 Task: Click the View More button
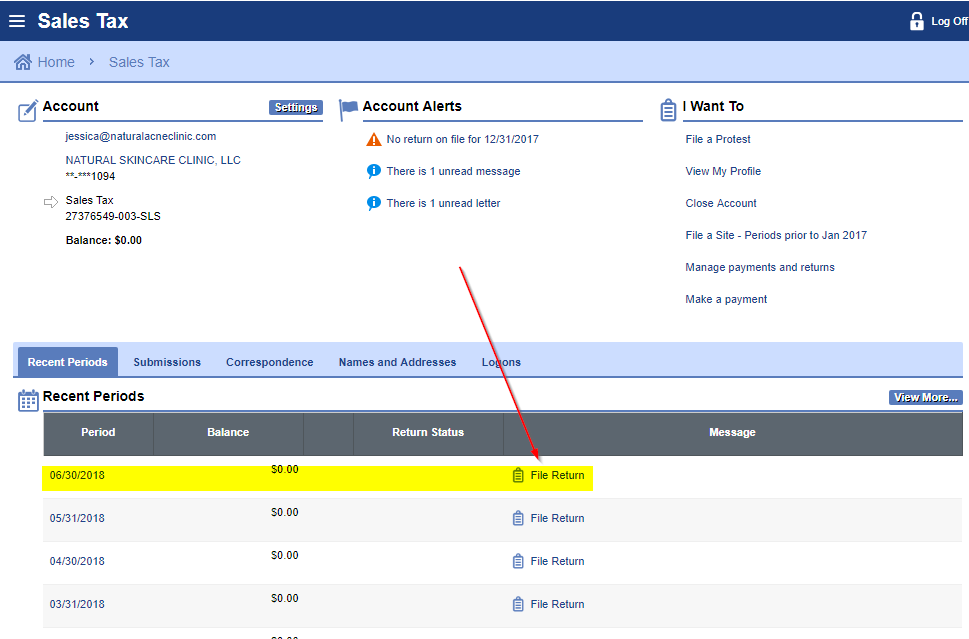tap(926, 397)
